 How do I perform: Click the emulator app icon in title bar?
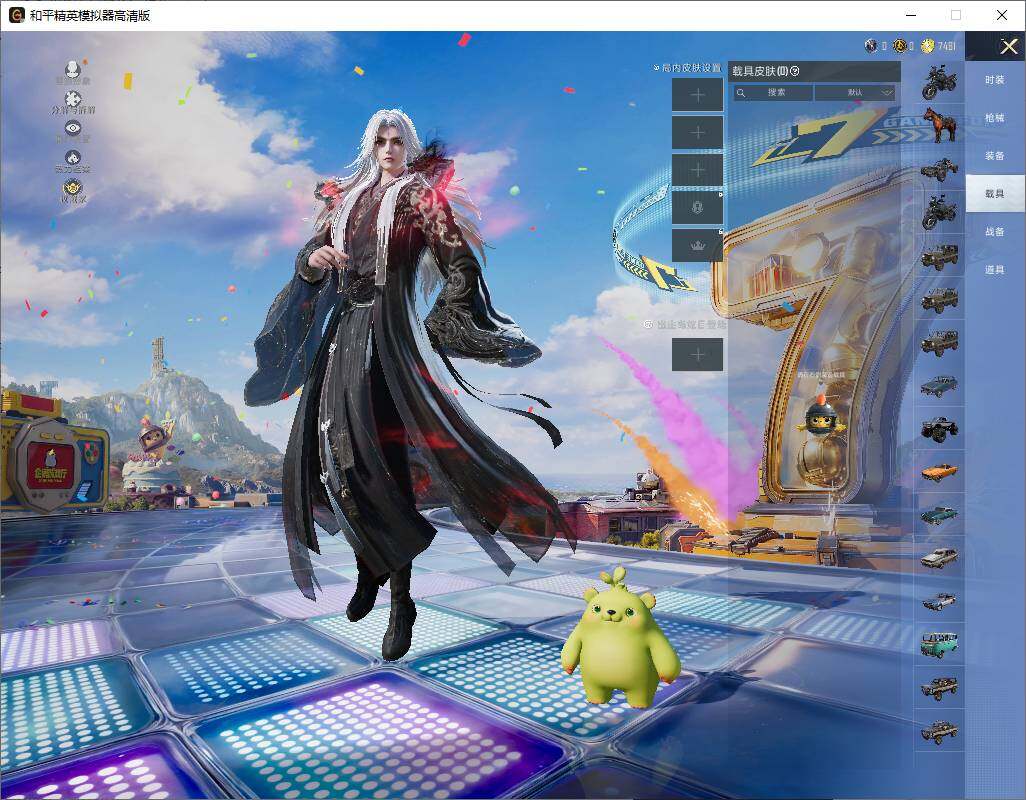coord(16,15)
